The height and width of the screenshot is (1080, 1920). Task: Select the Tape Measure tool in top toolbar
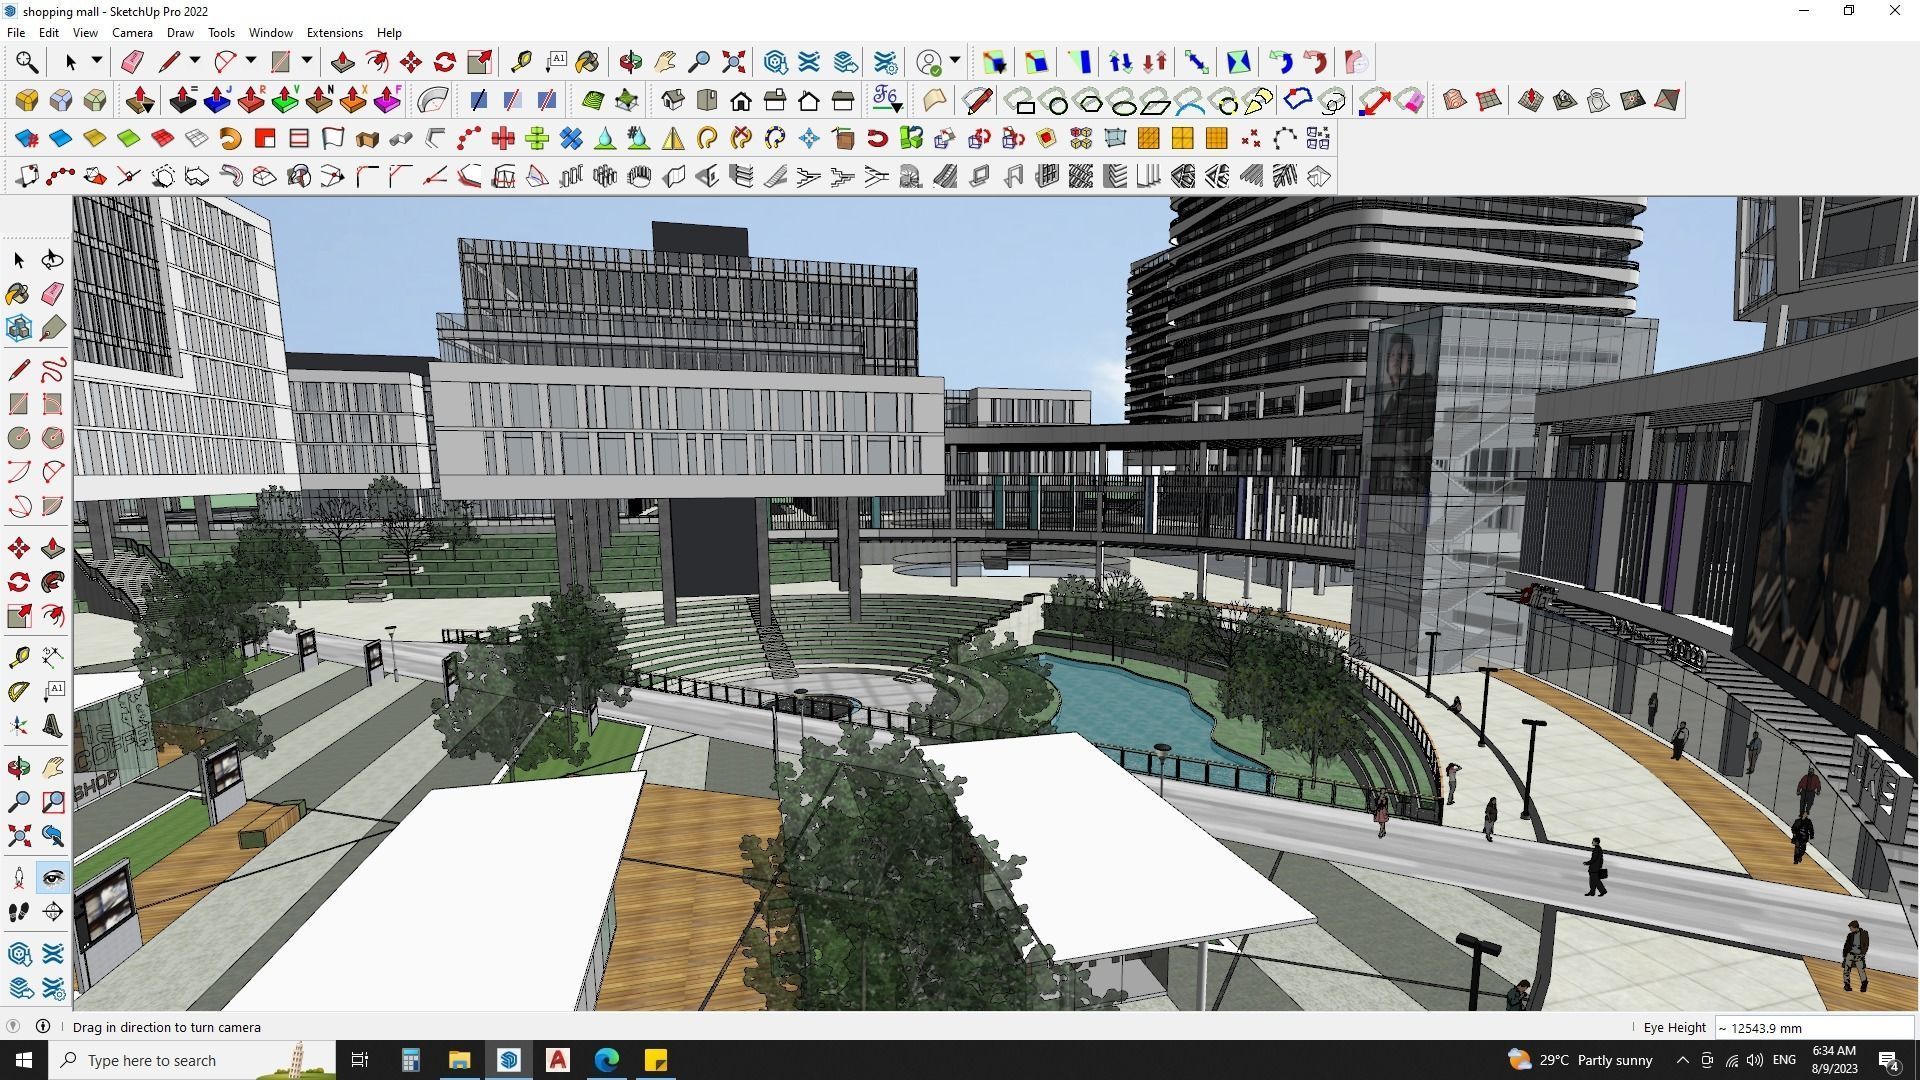tap(521, 62)
